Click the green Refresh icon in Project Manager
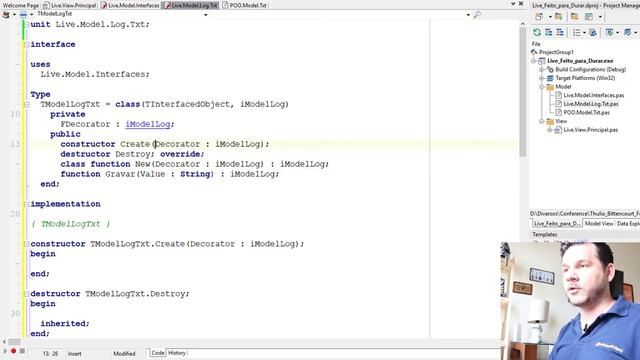The image size is (640, 360). pos(537,32)
